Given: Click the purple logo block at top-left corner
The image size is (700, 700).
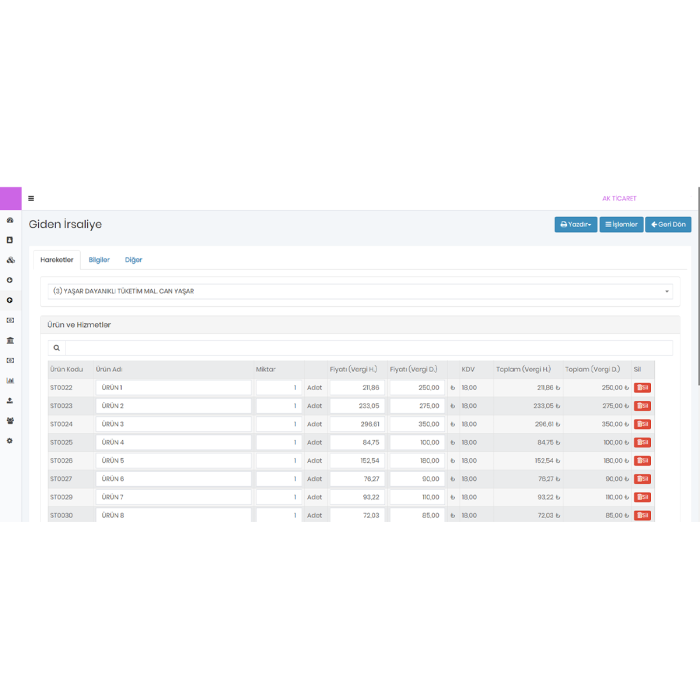Looking at the screenshot, I should [x=11, y=198].
